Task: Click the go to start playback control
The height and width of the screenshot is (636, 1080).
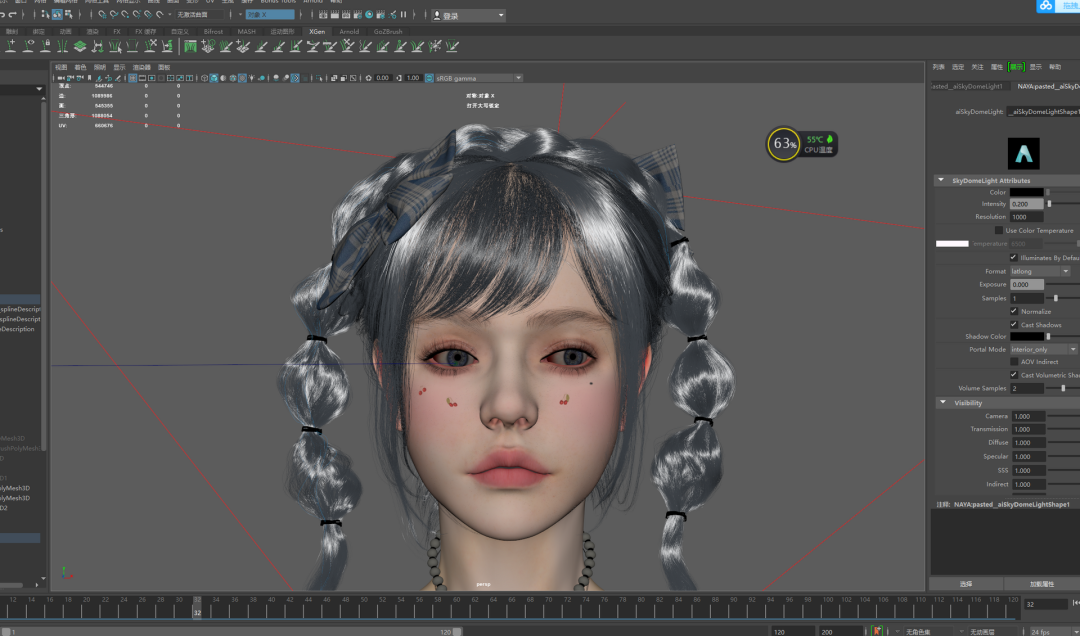Action: click(1076, 604)
